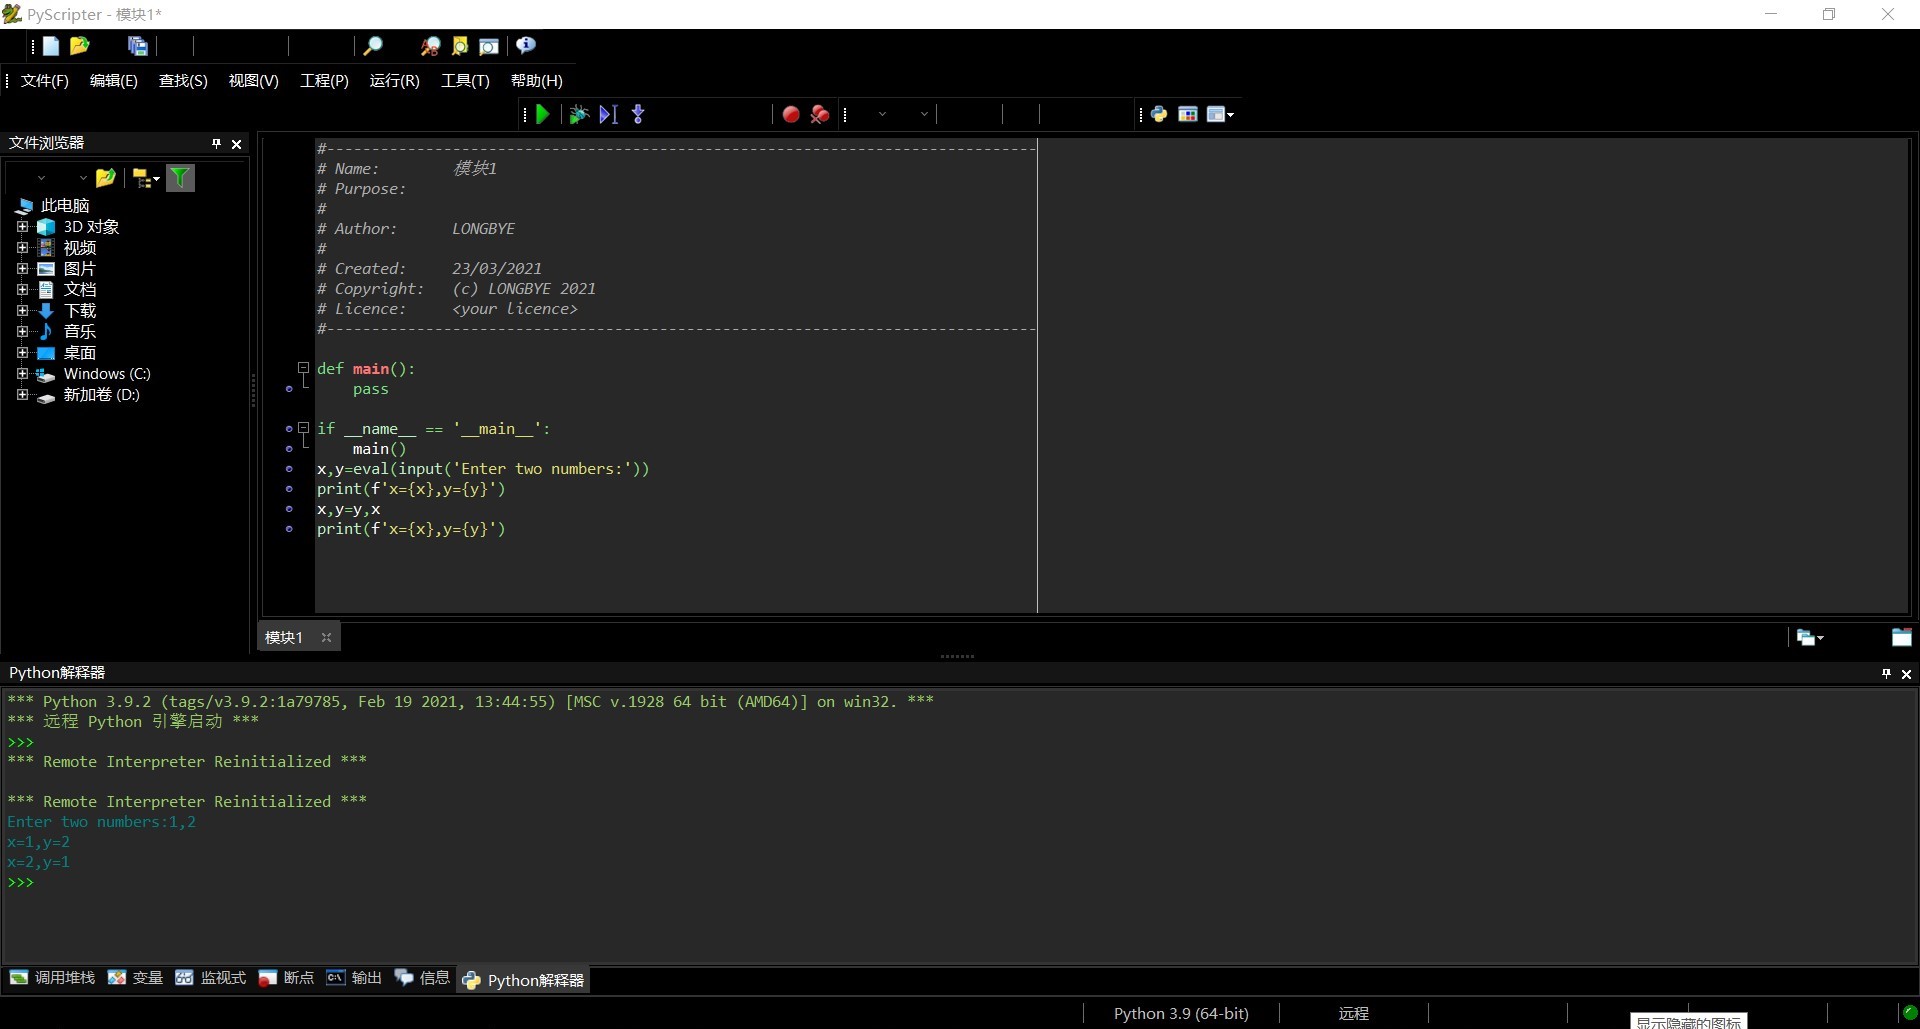The height and width of the screenshot is (1029, 1920).
Task: Open the 工程(P) menu
Action: (x=325, y=81)
